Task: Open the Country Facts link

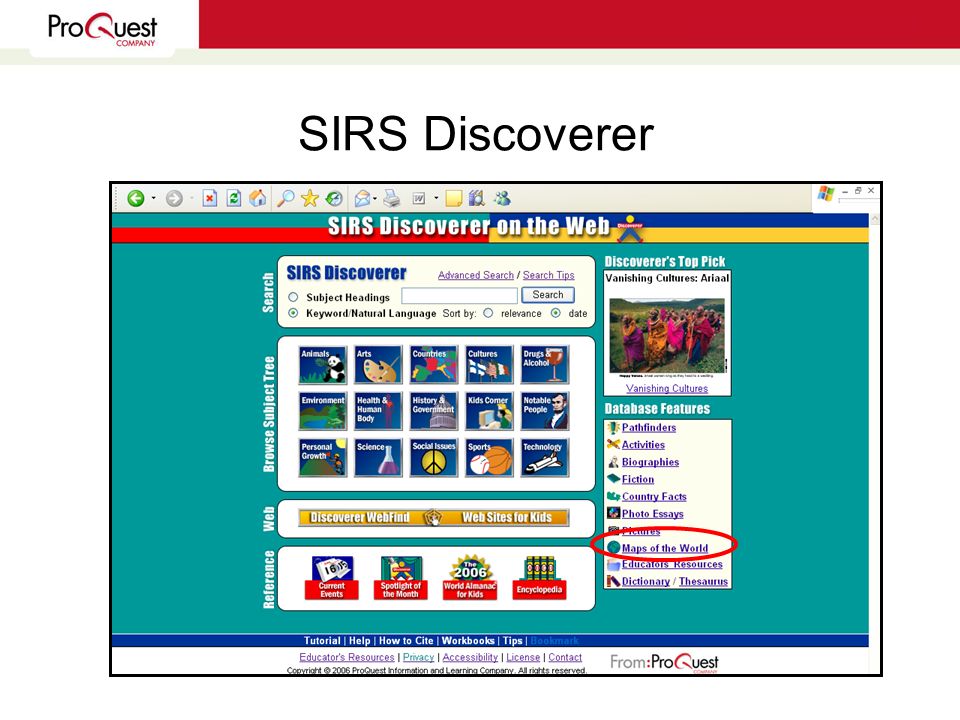Action: coord(654,496)
